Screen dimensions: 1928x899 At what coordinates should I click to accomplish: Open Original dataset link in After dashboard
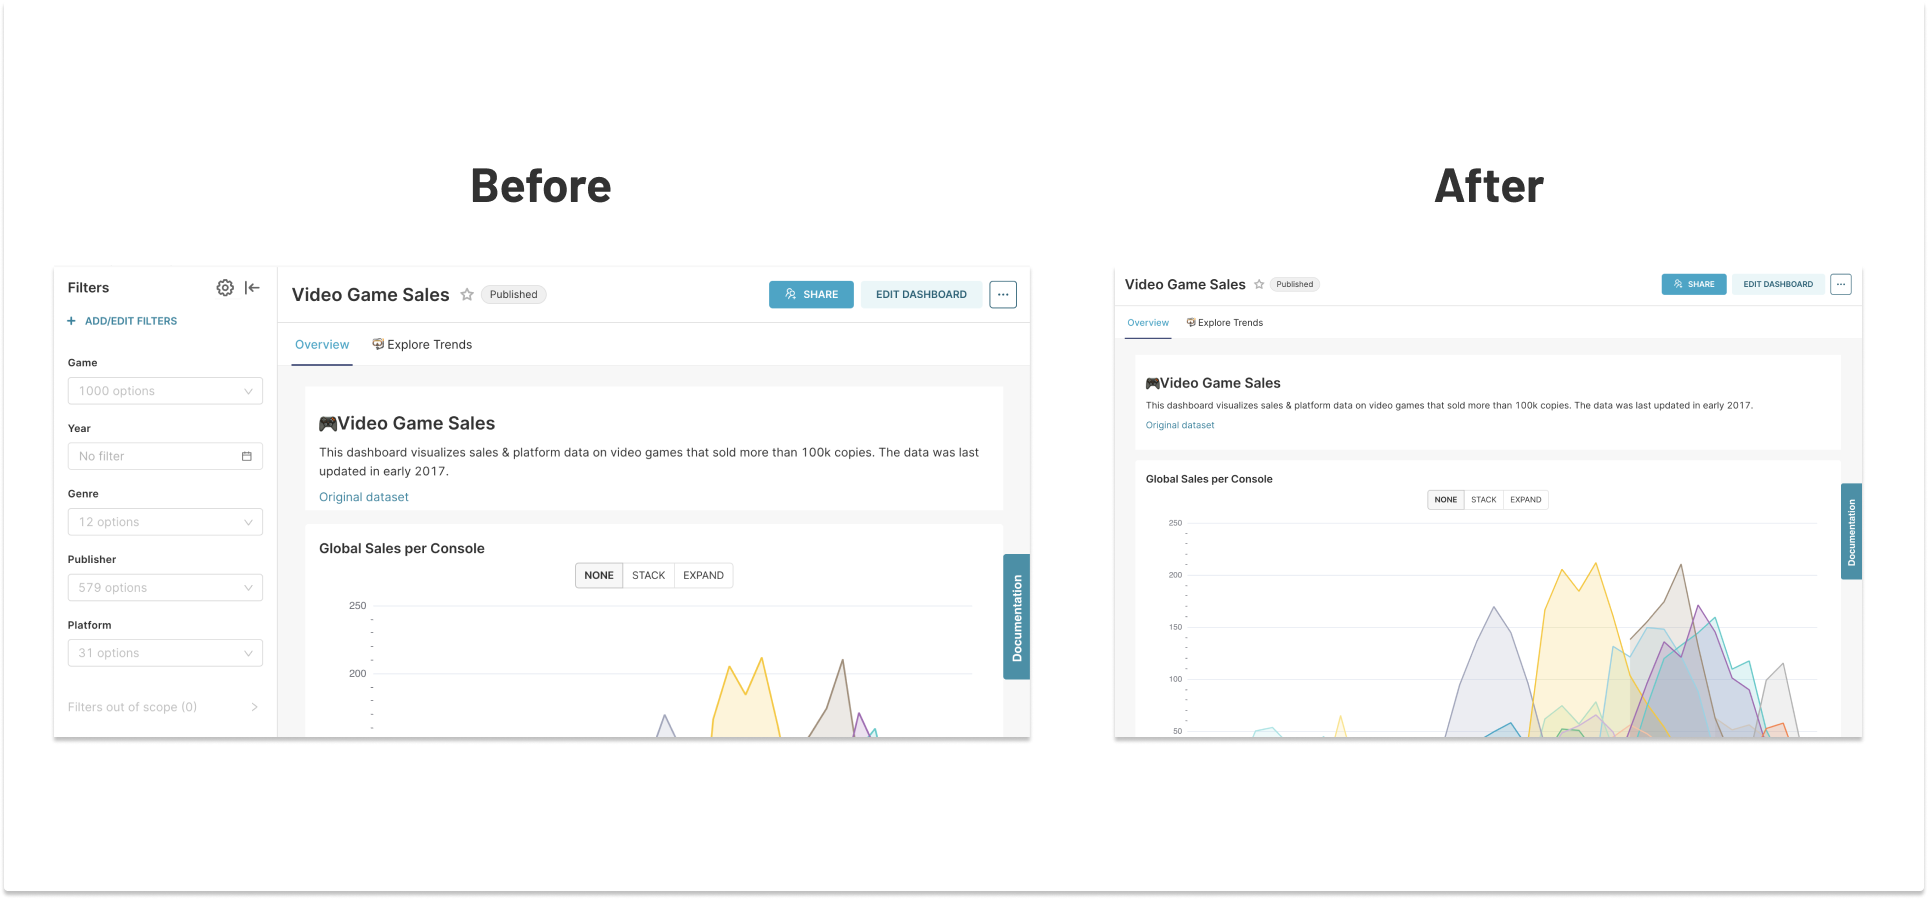(1180, 426)
